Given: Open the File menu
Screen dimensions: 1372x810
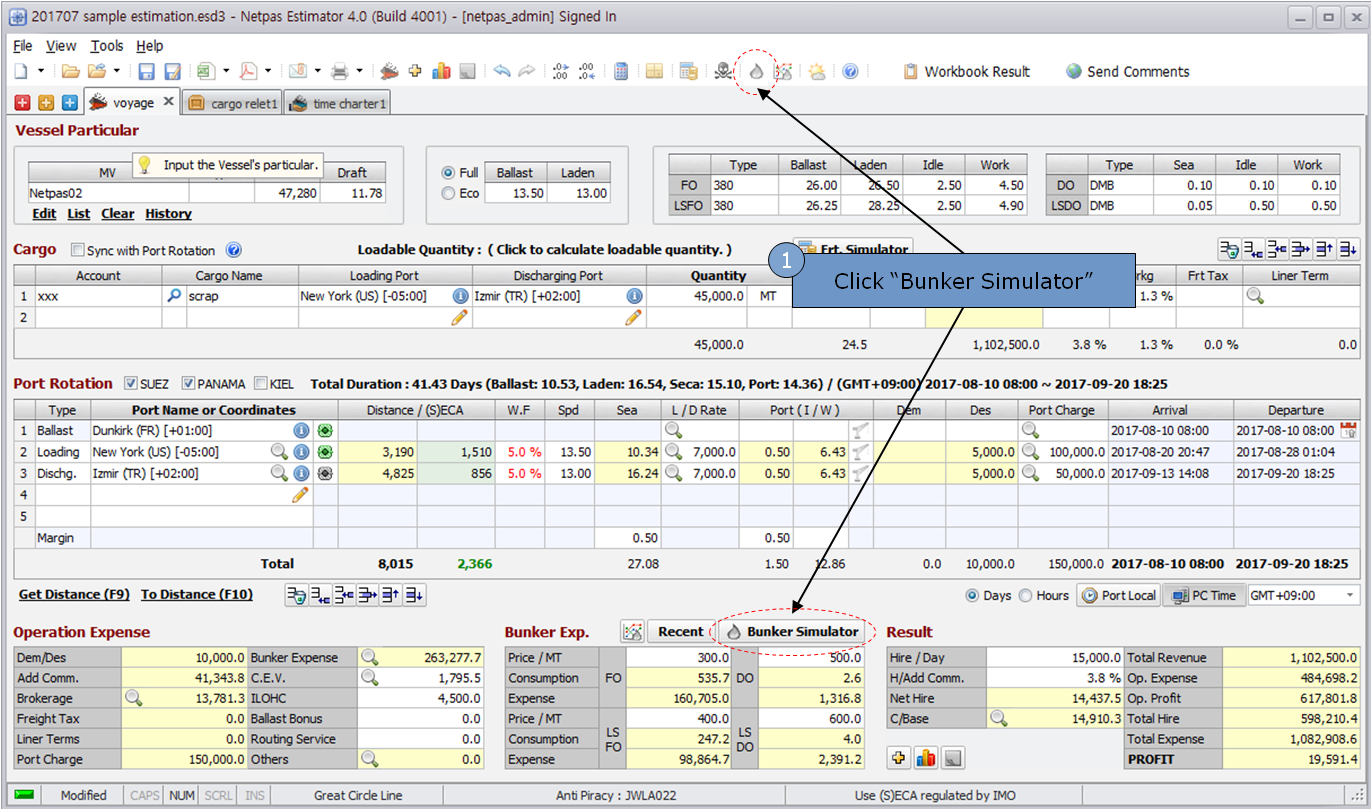Looking at the screenshot, I should point(23,46).
